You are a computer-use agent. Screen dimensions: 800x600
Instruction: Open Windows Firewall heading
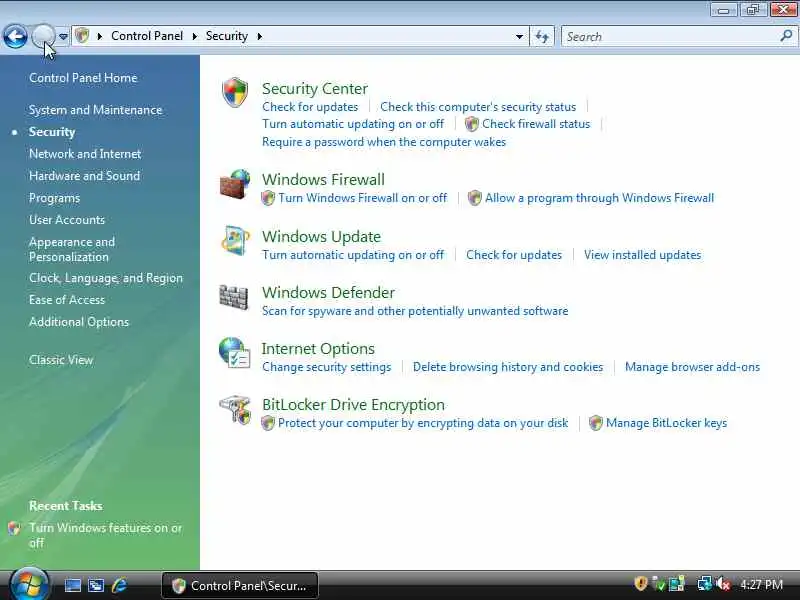pos(323,180)
